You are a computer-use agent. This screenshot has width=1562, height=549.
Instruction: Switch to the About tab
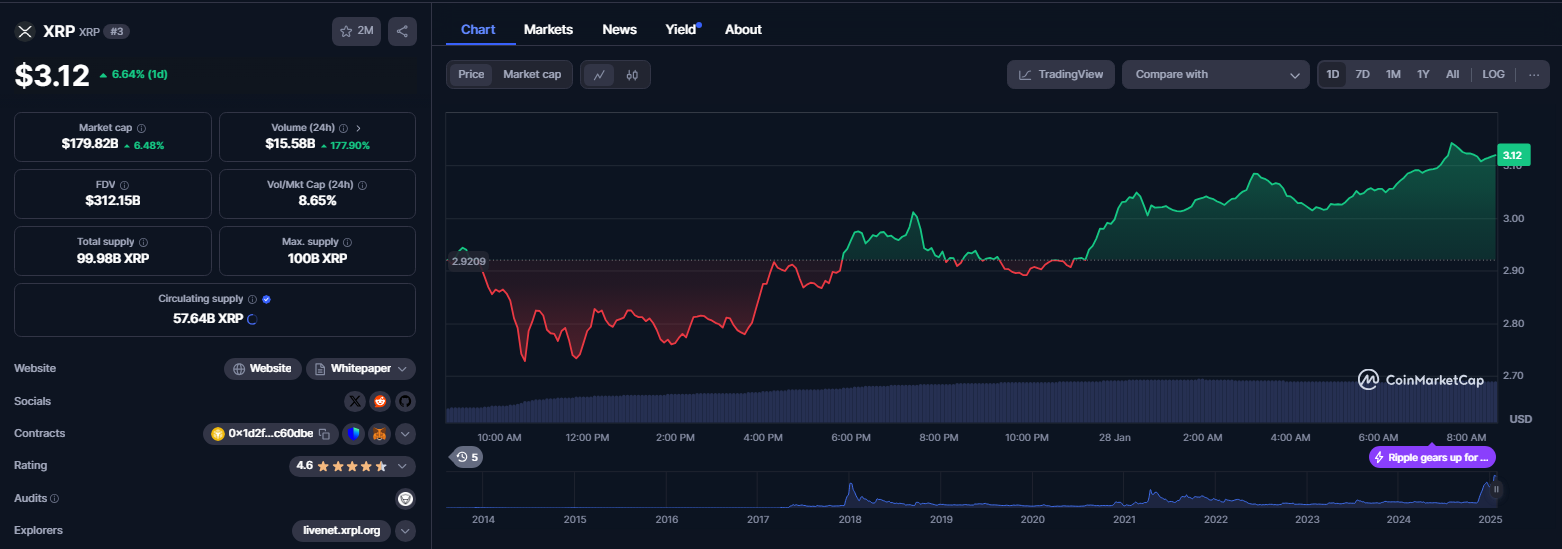(743, 29)
